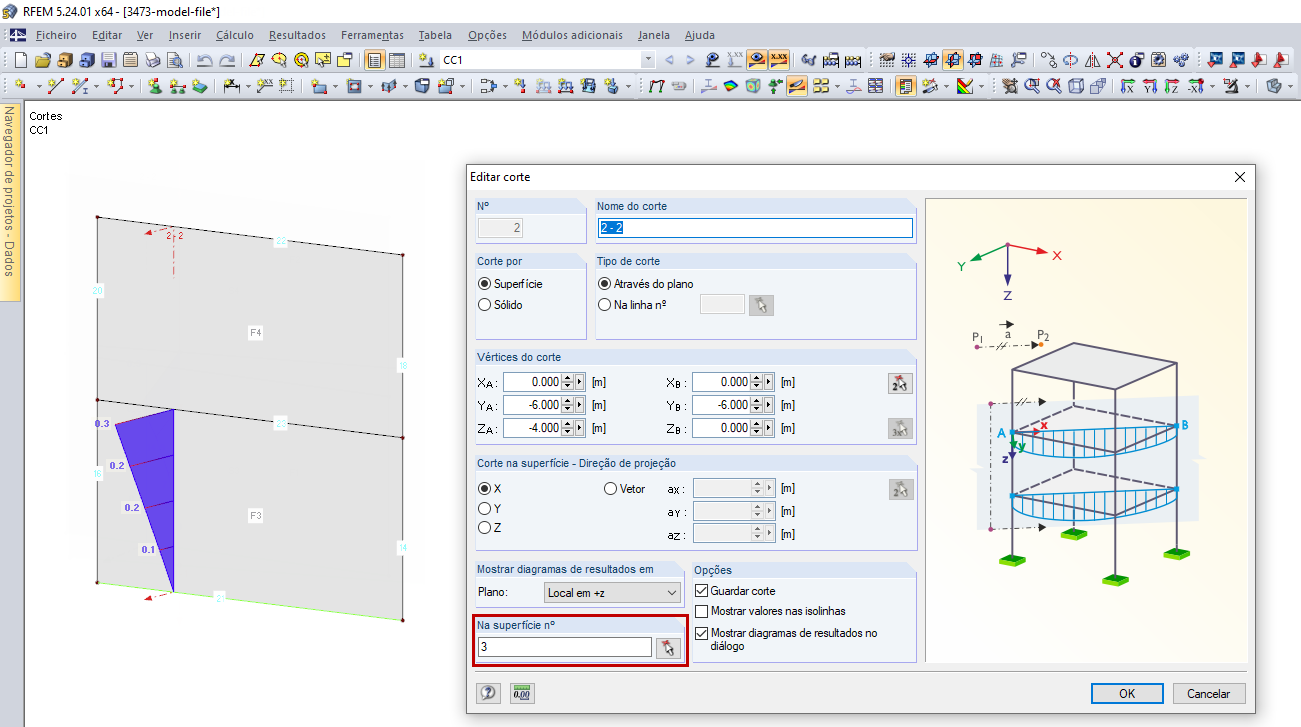The height and width of the screenshot is (727, 1301).
Task: Click the Undo arrow in the toolbar
Action: point(204,60)
